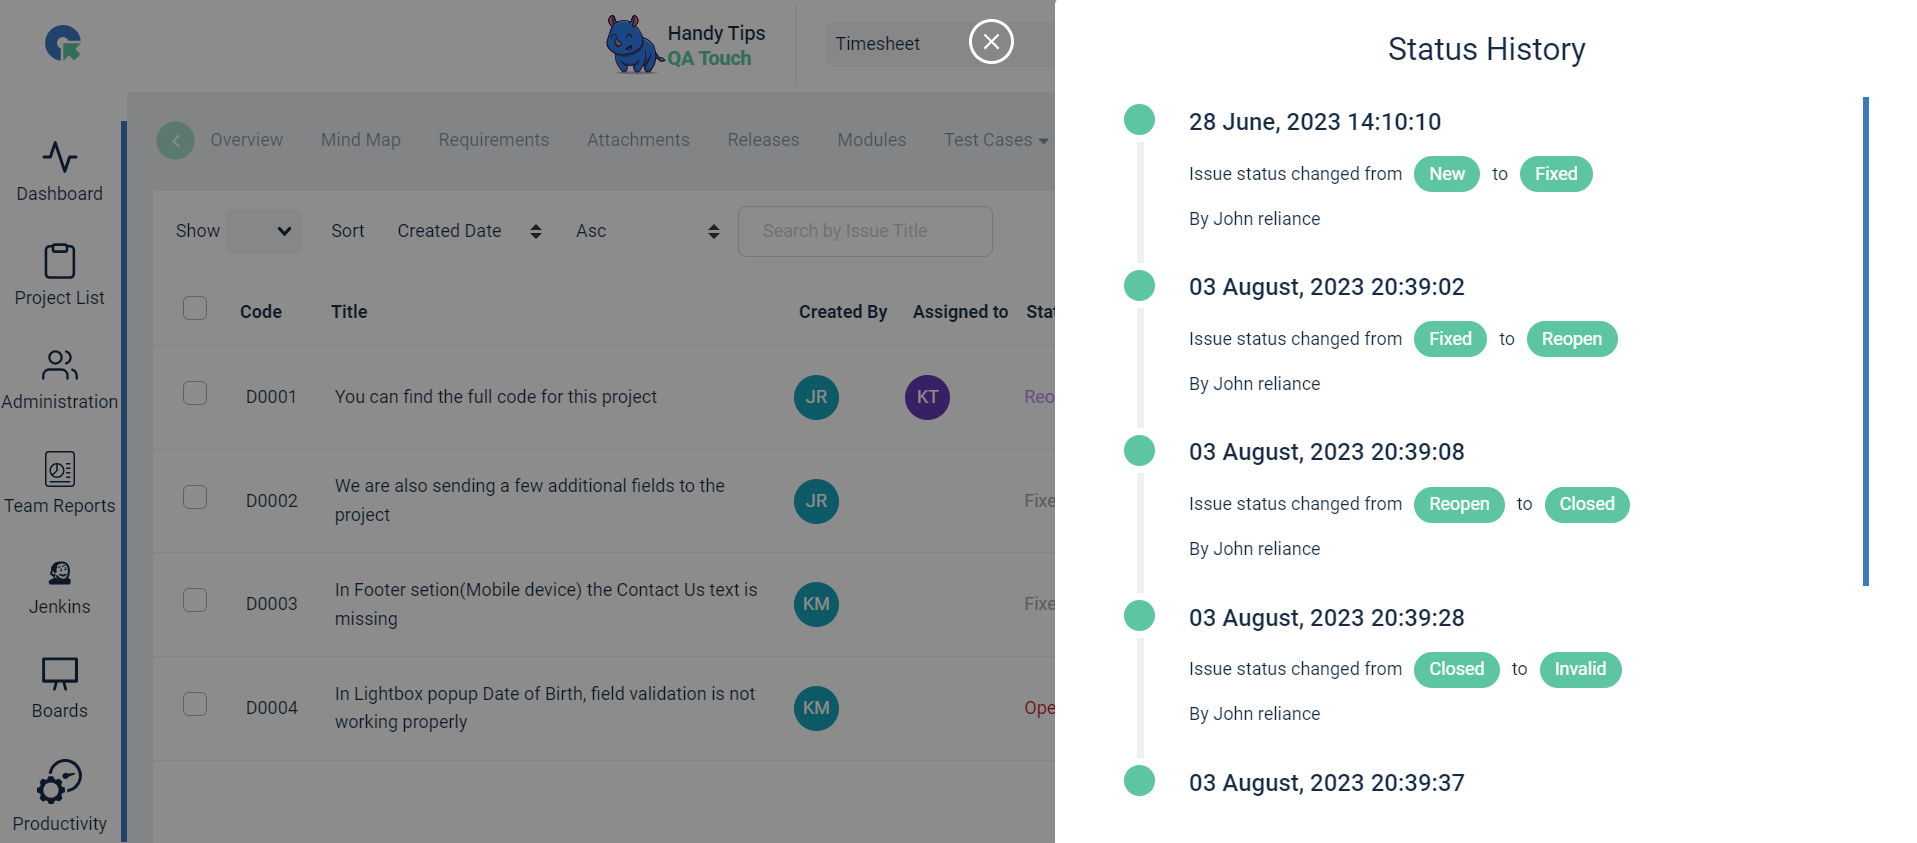The image size is (1917, 843).
Task: Open the Created Date sort dropdown
Action: pos(469,231)
